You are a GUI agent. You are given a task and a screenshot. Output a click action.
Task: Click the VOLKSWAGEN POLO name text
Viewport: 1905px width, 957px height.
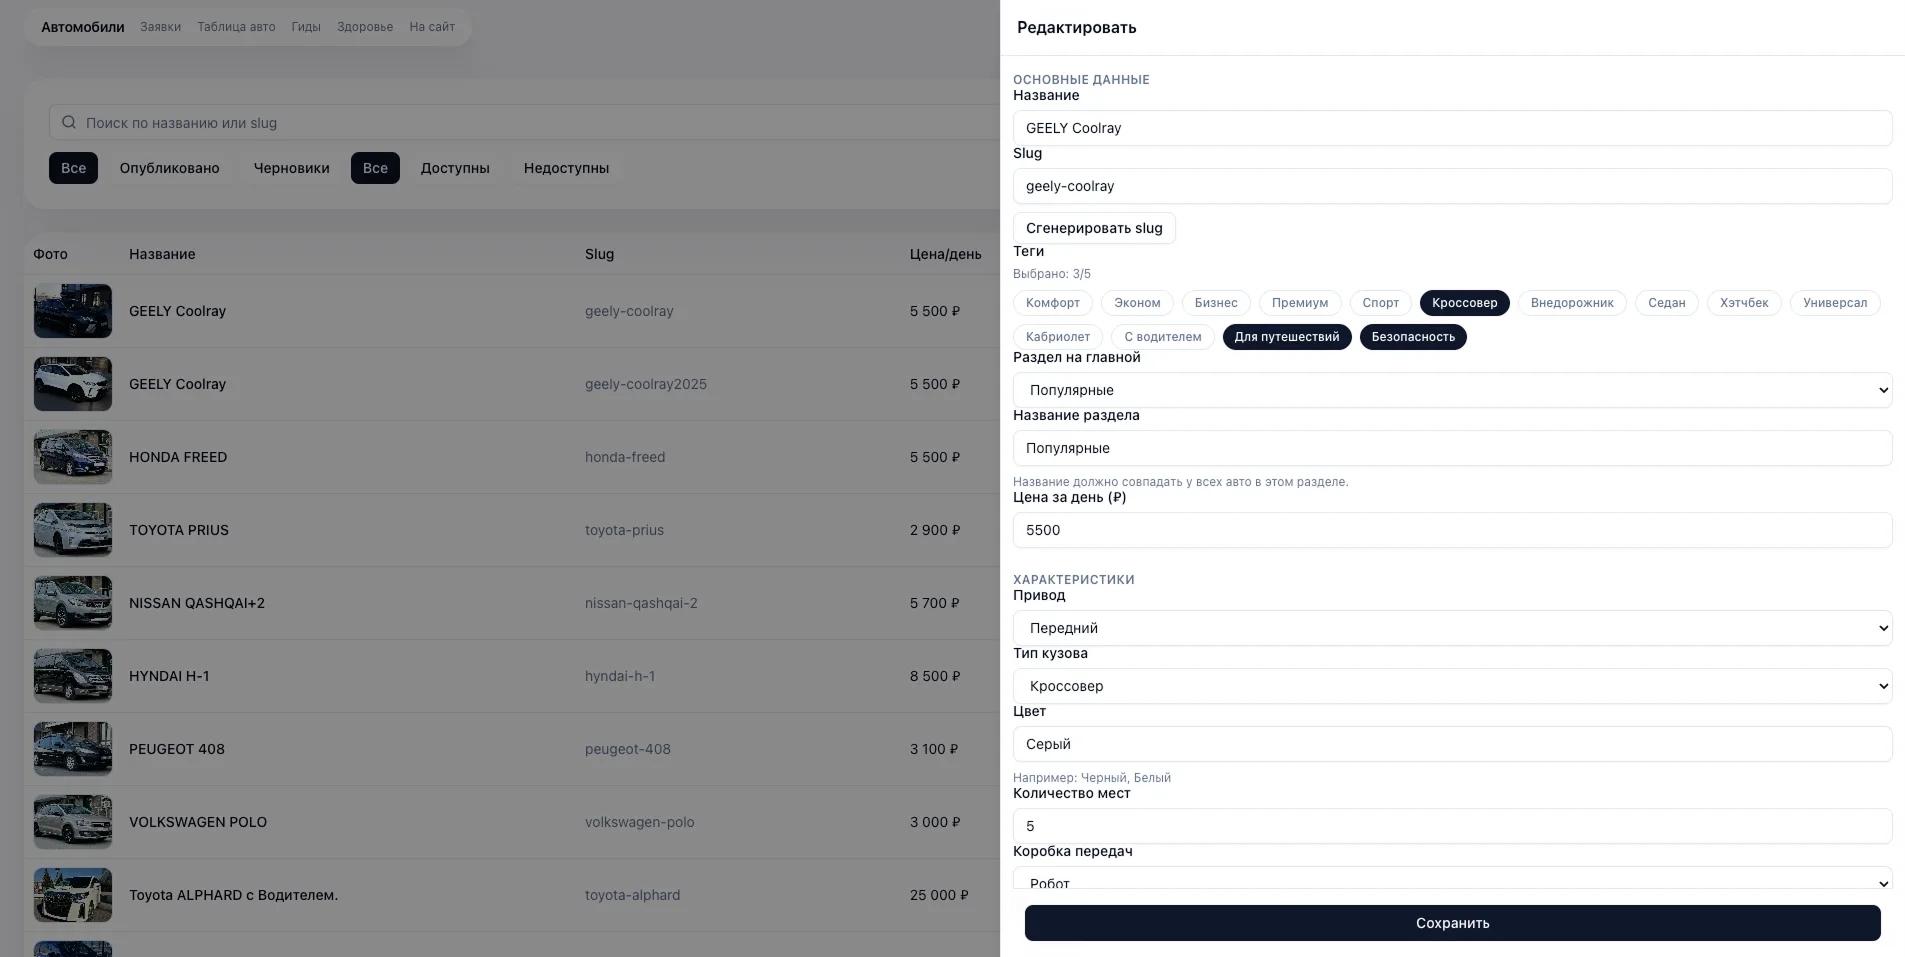pyautogui.click(x=198, y=822)
